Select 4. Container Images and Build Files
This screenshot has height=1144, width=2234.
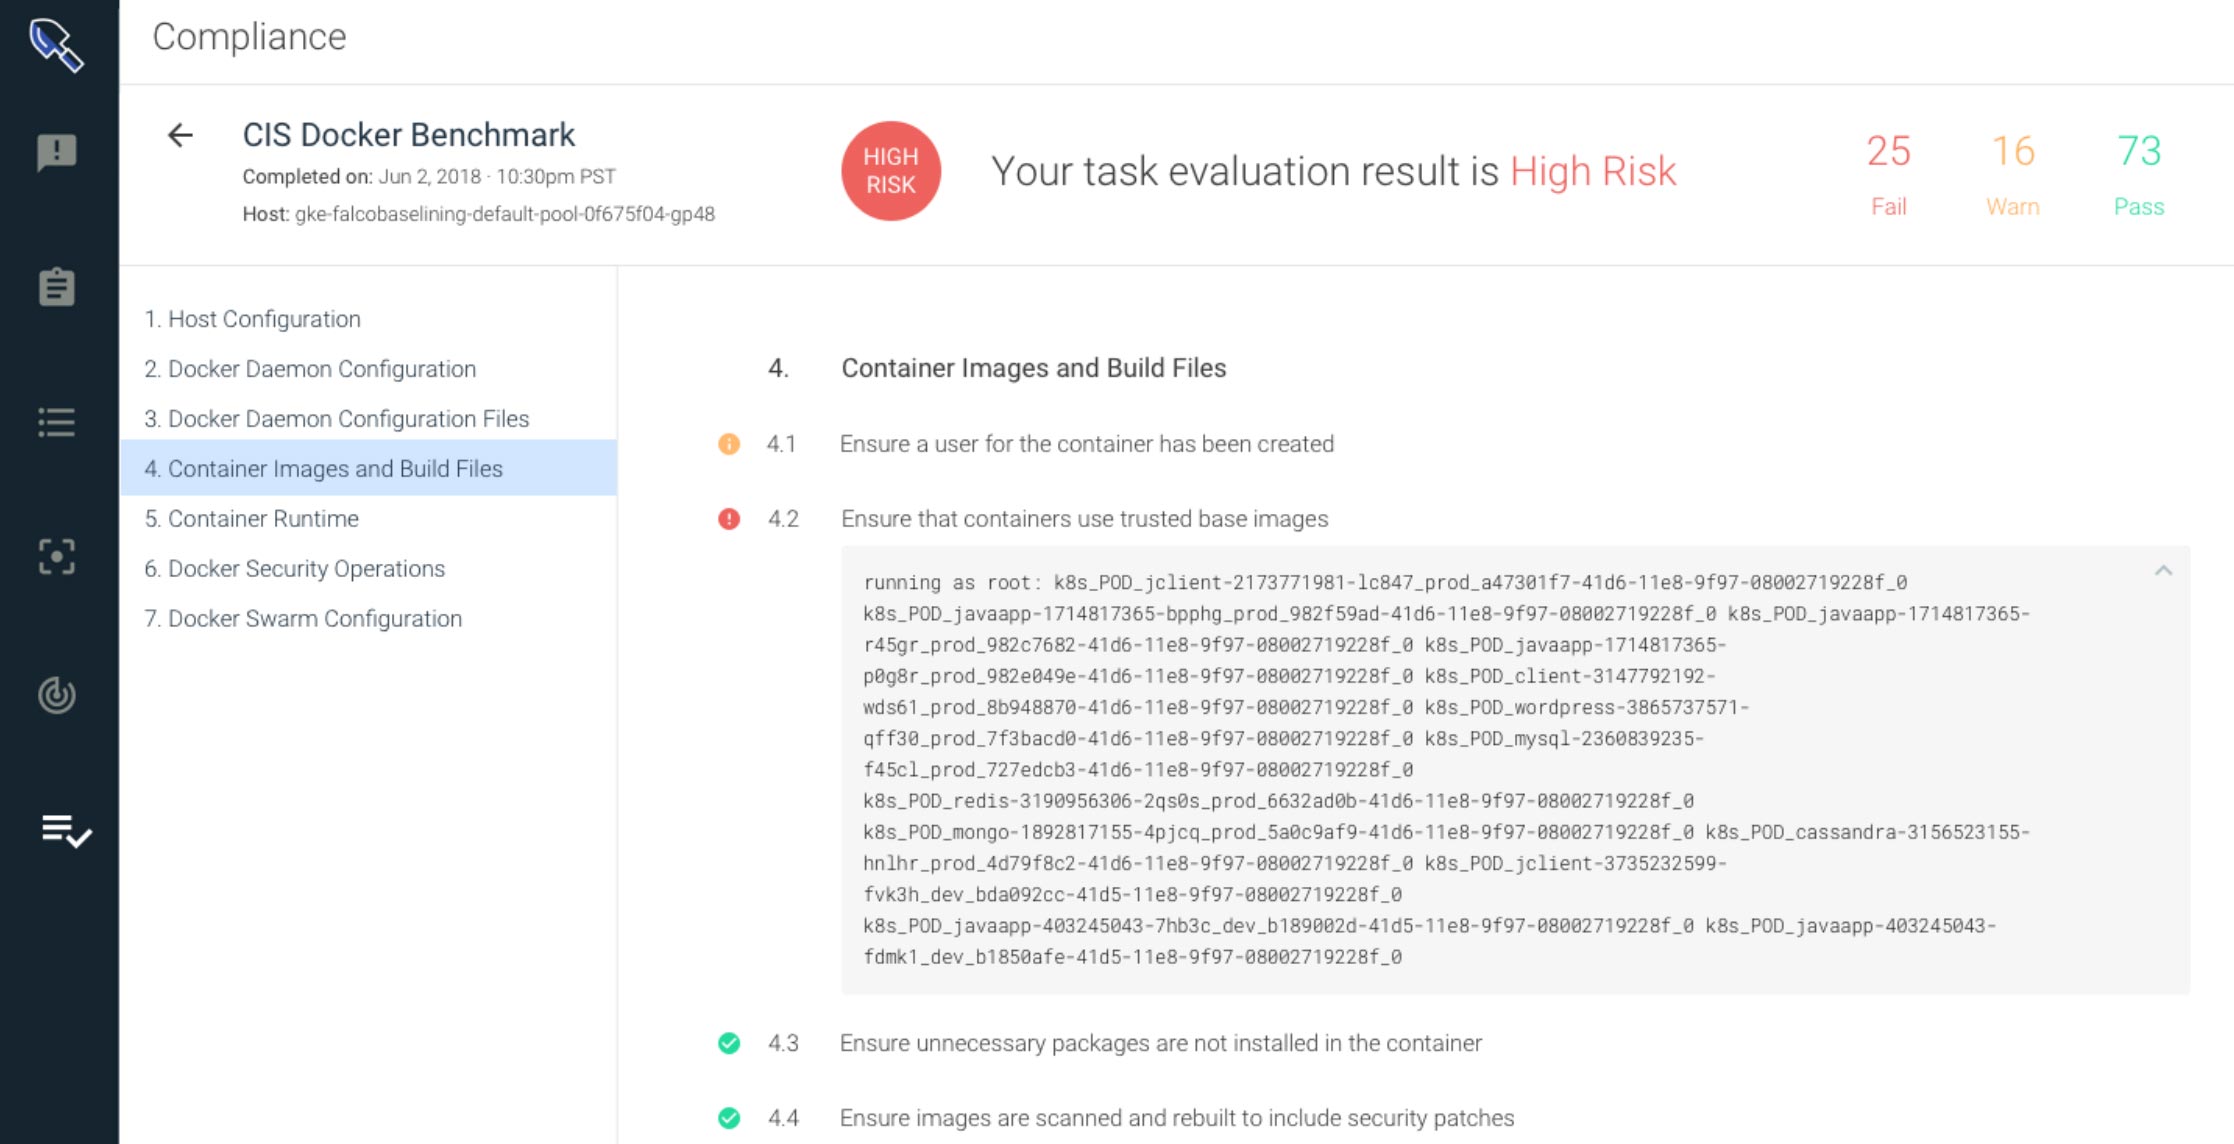(x=368, y=468)
